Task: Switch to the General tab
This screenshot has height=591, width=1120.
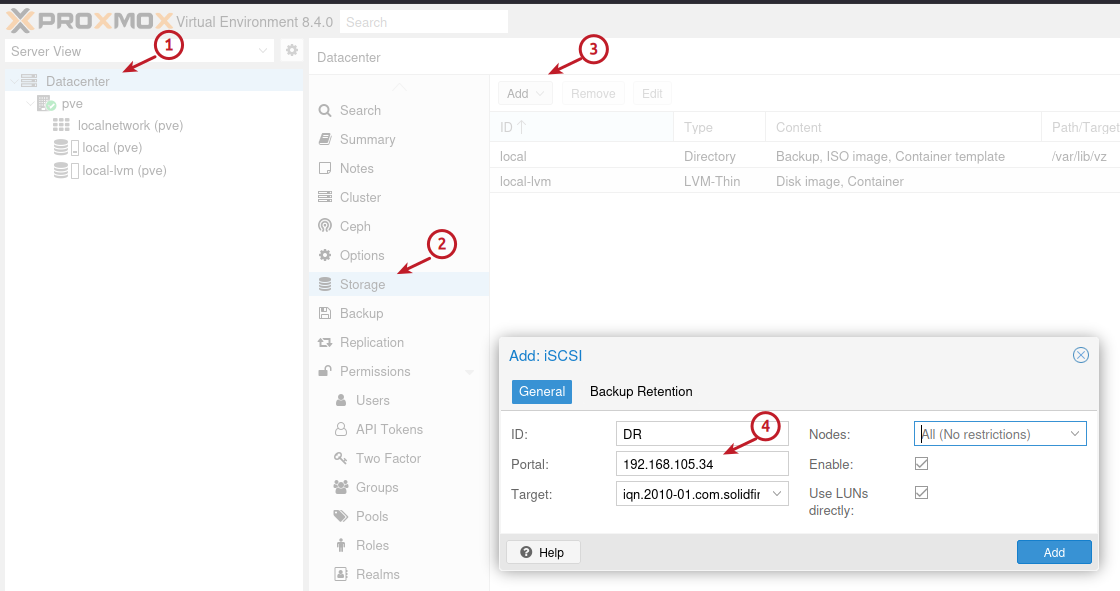Action: (x=542, y=392)
